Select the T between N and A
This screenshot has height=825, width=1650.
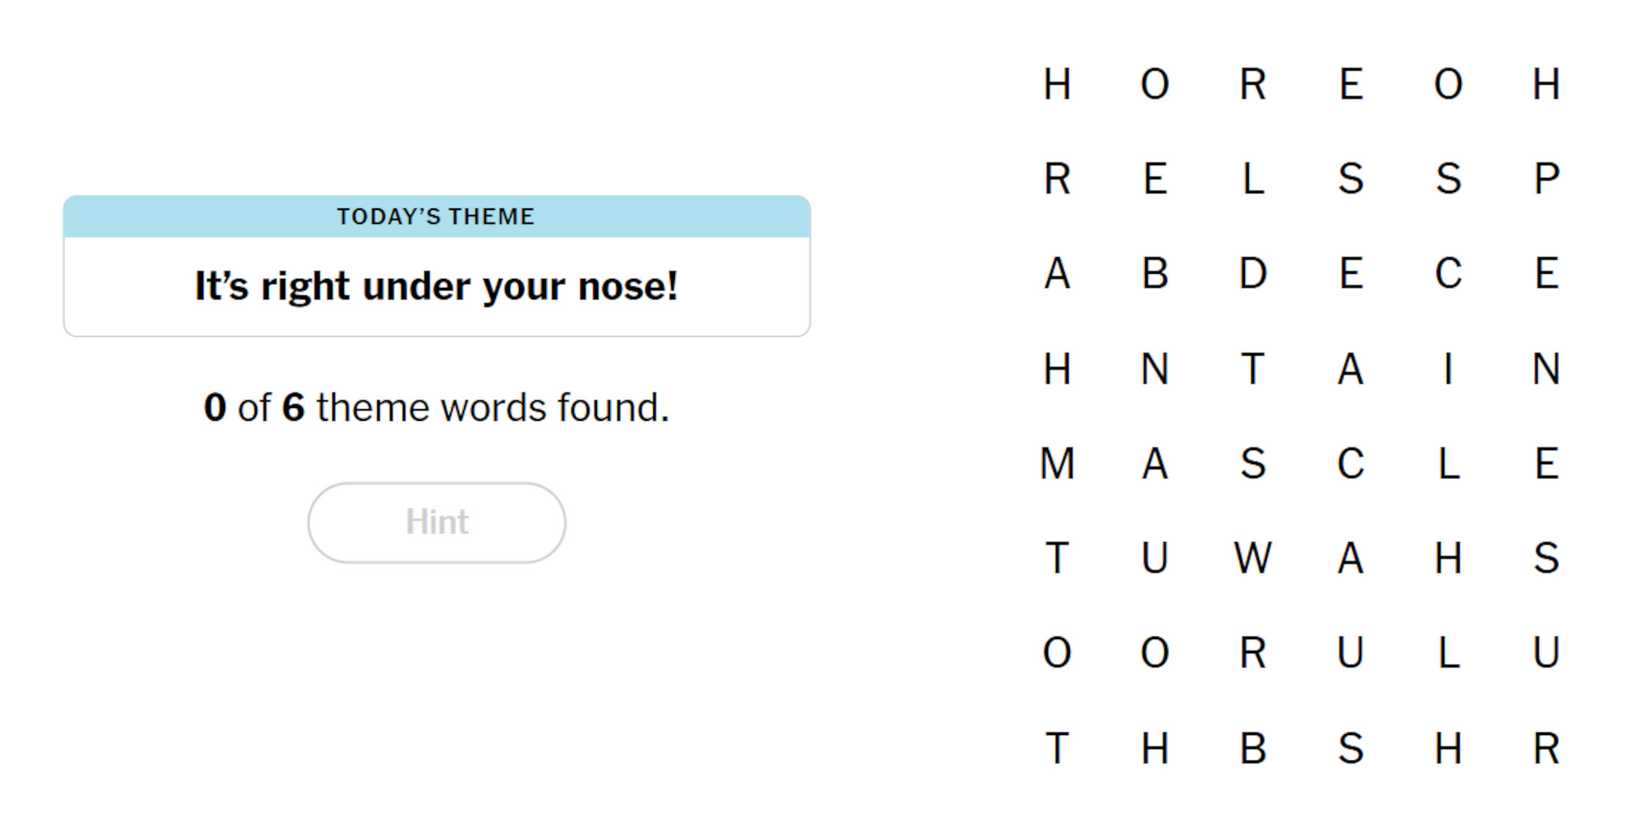click(1252, 369)
